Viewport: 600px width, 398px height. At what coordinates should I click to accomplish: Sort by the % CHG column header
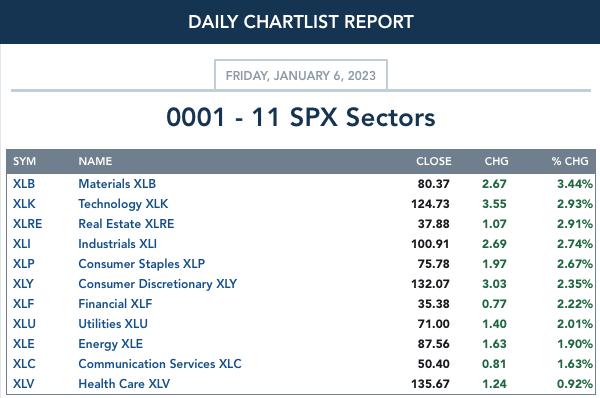pos(570,161)
